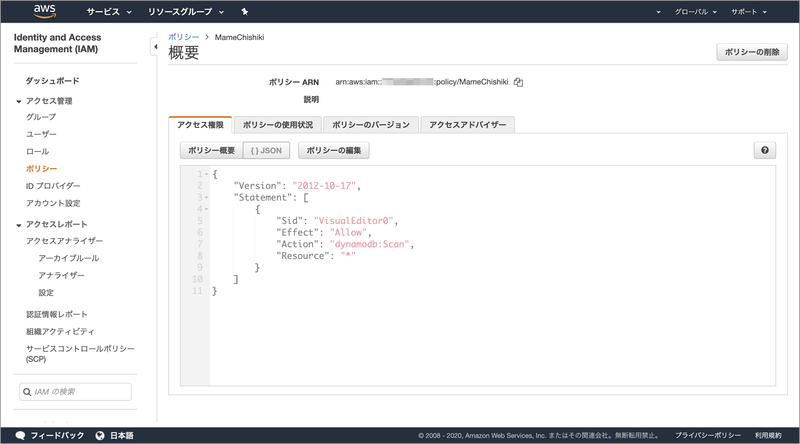Collapse the アクセスレポート section
Image resolution: width=800 pixels, height=444 pixels.
(x=19, y=225)
